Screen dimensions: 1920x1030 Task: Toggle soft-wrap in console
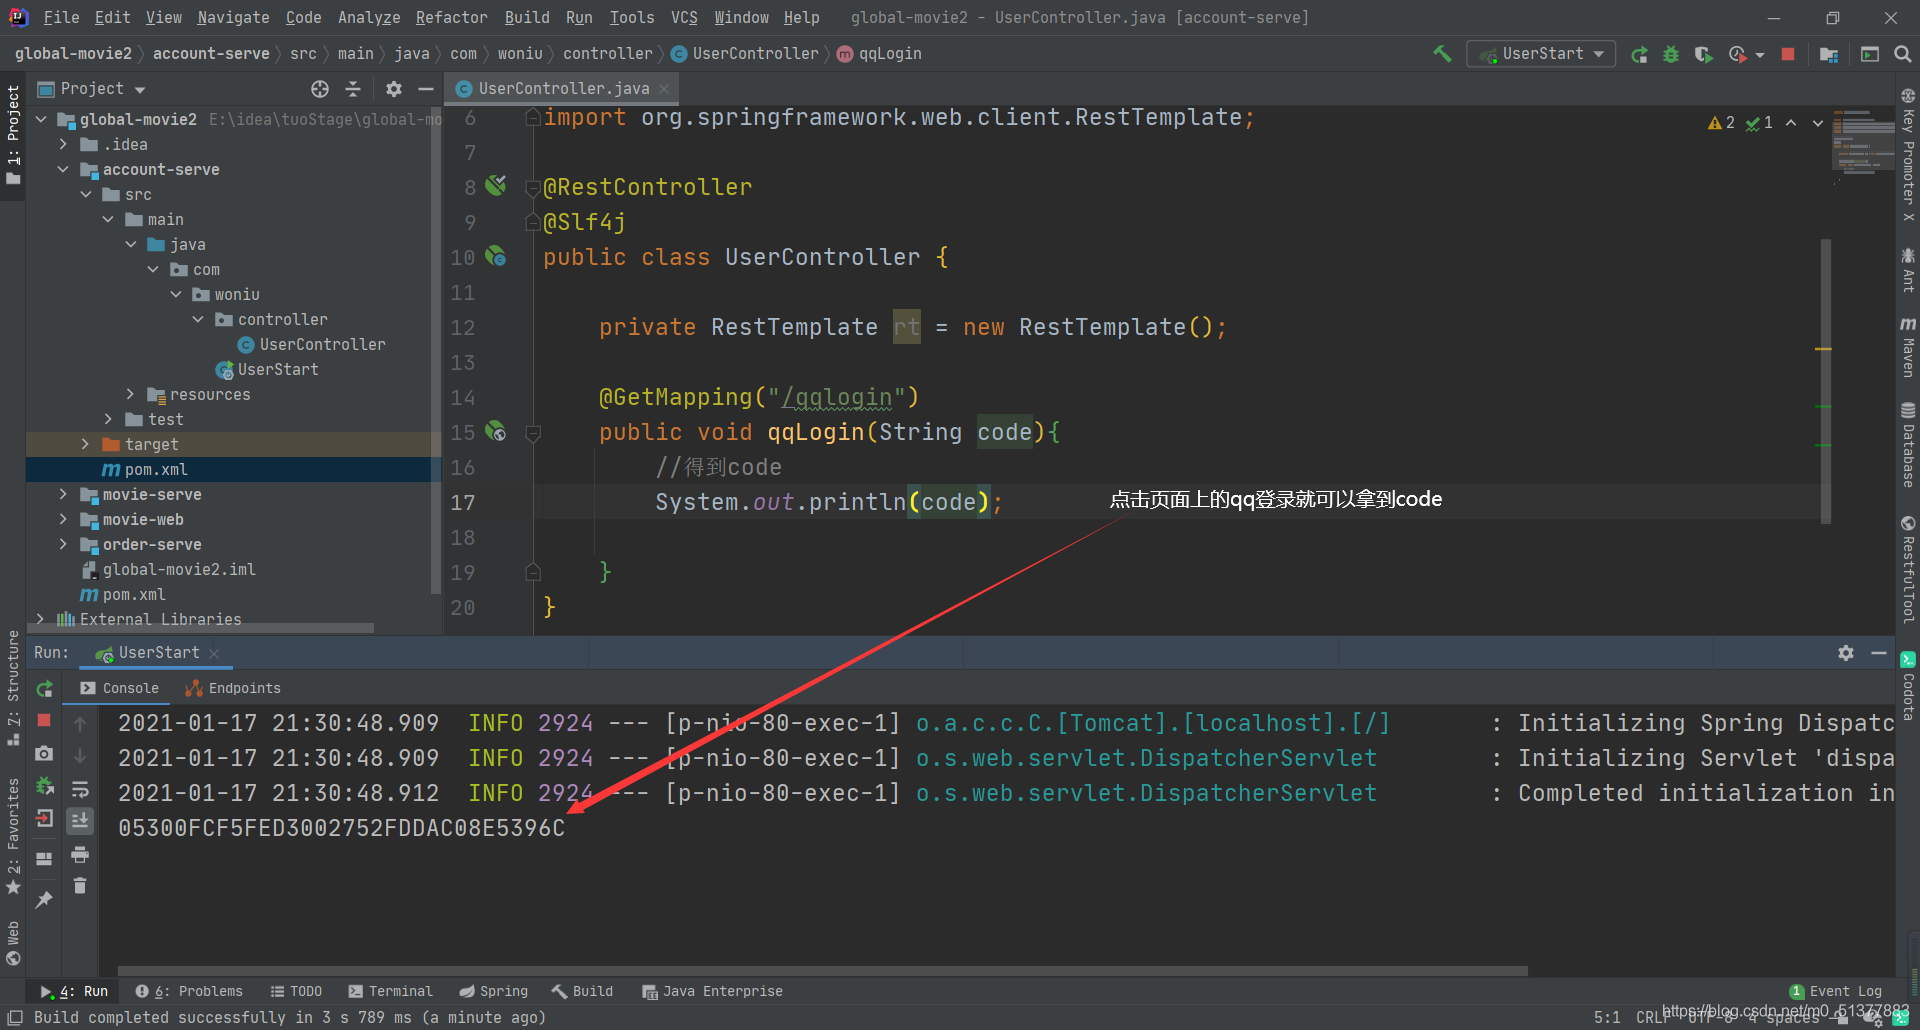pos(80,788)
